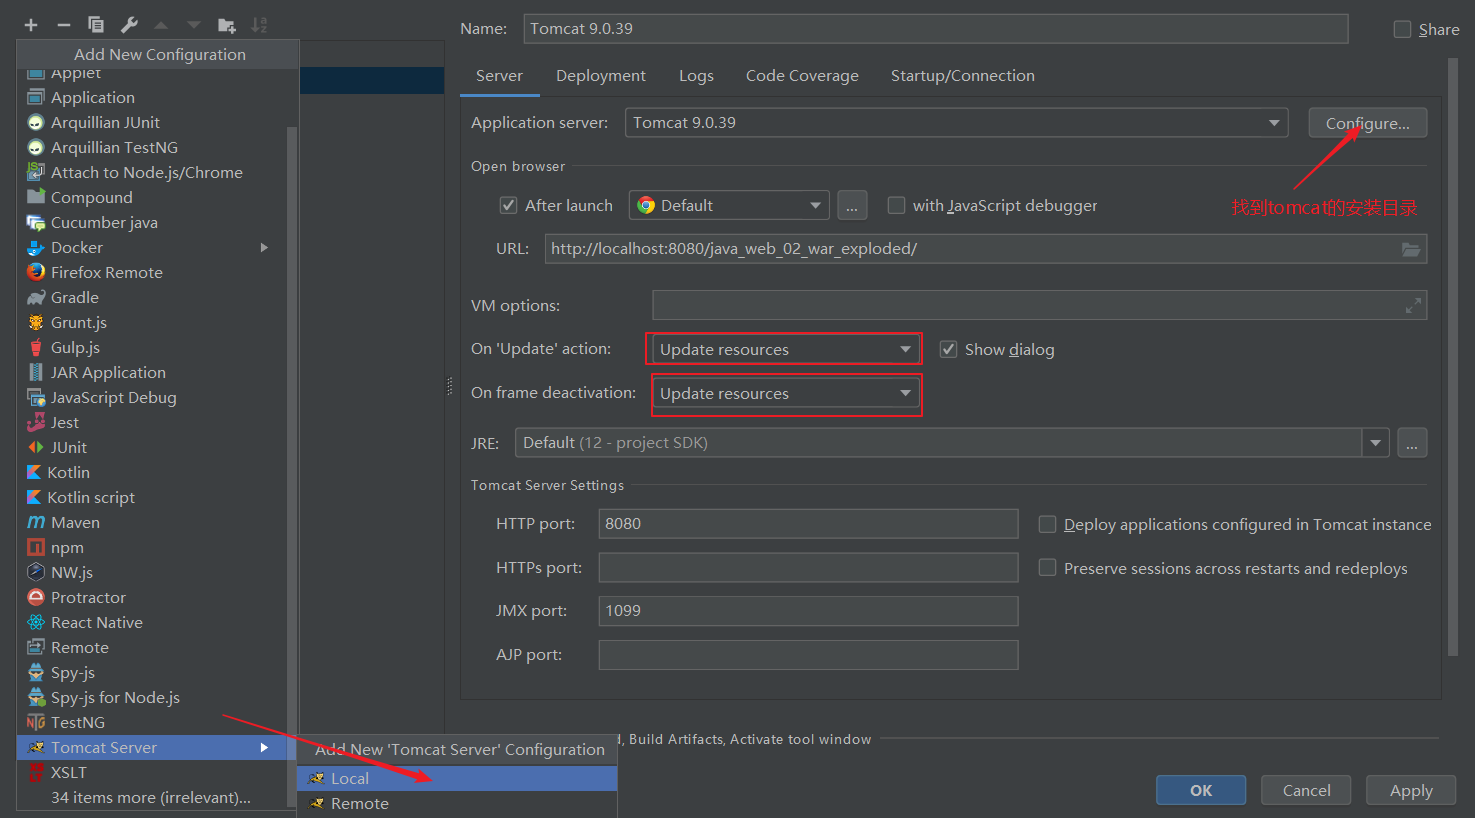
Task: Click the browse button beside JRE field
Action: 1411,442
